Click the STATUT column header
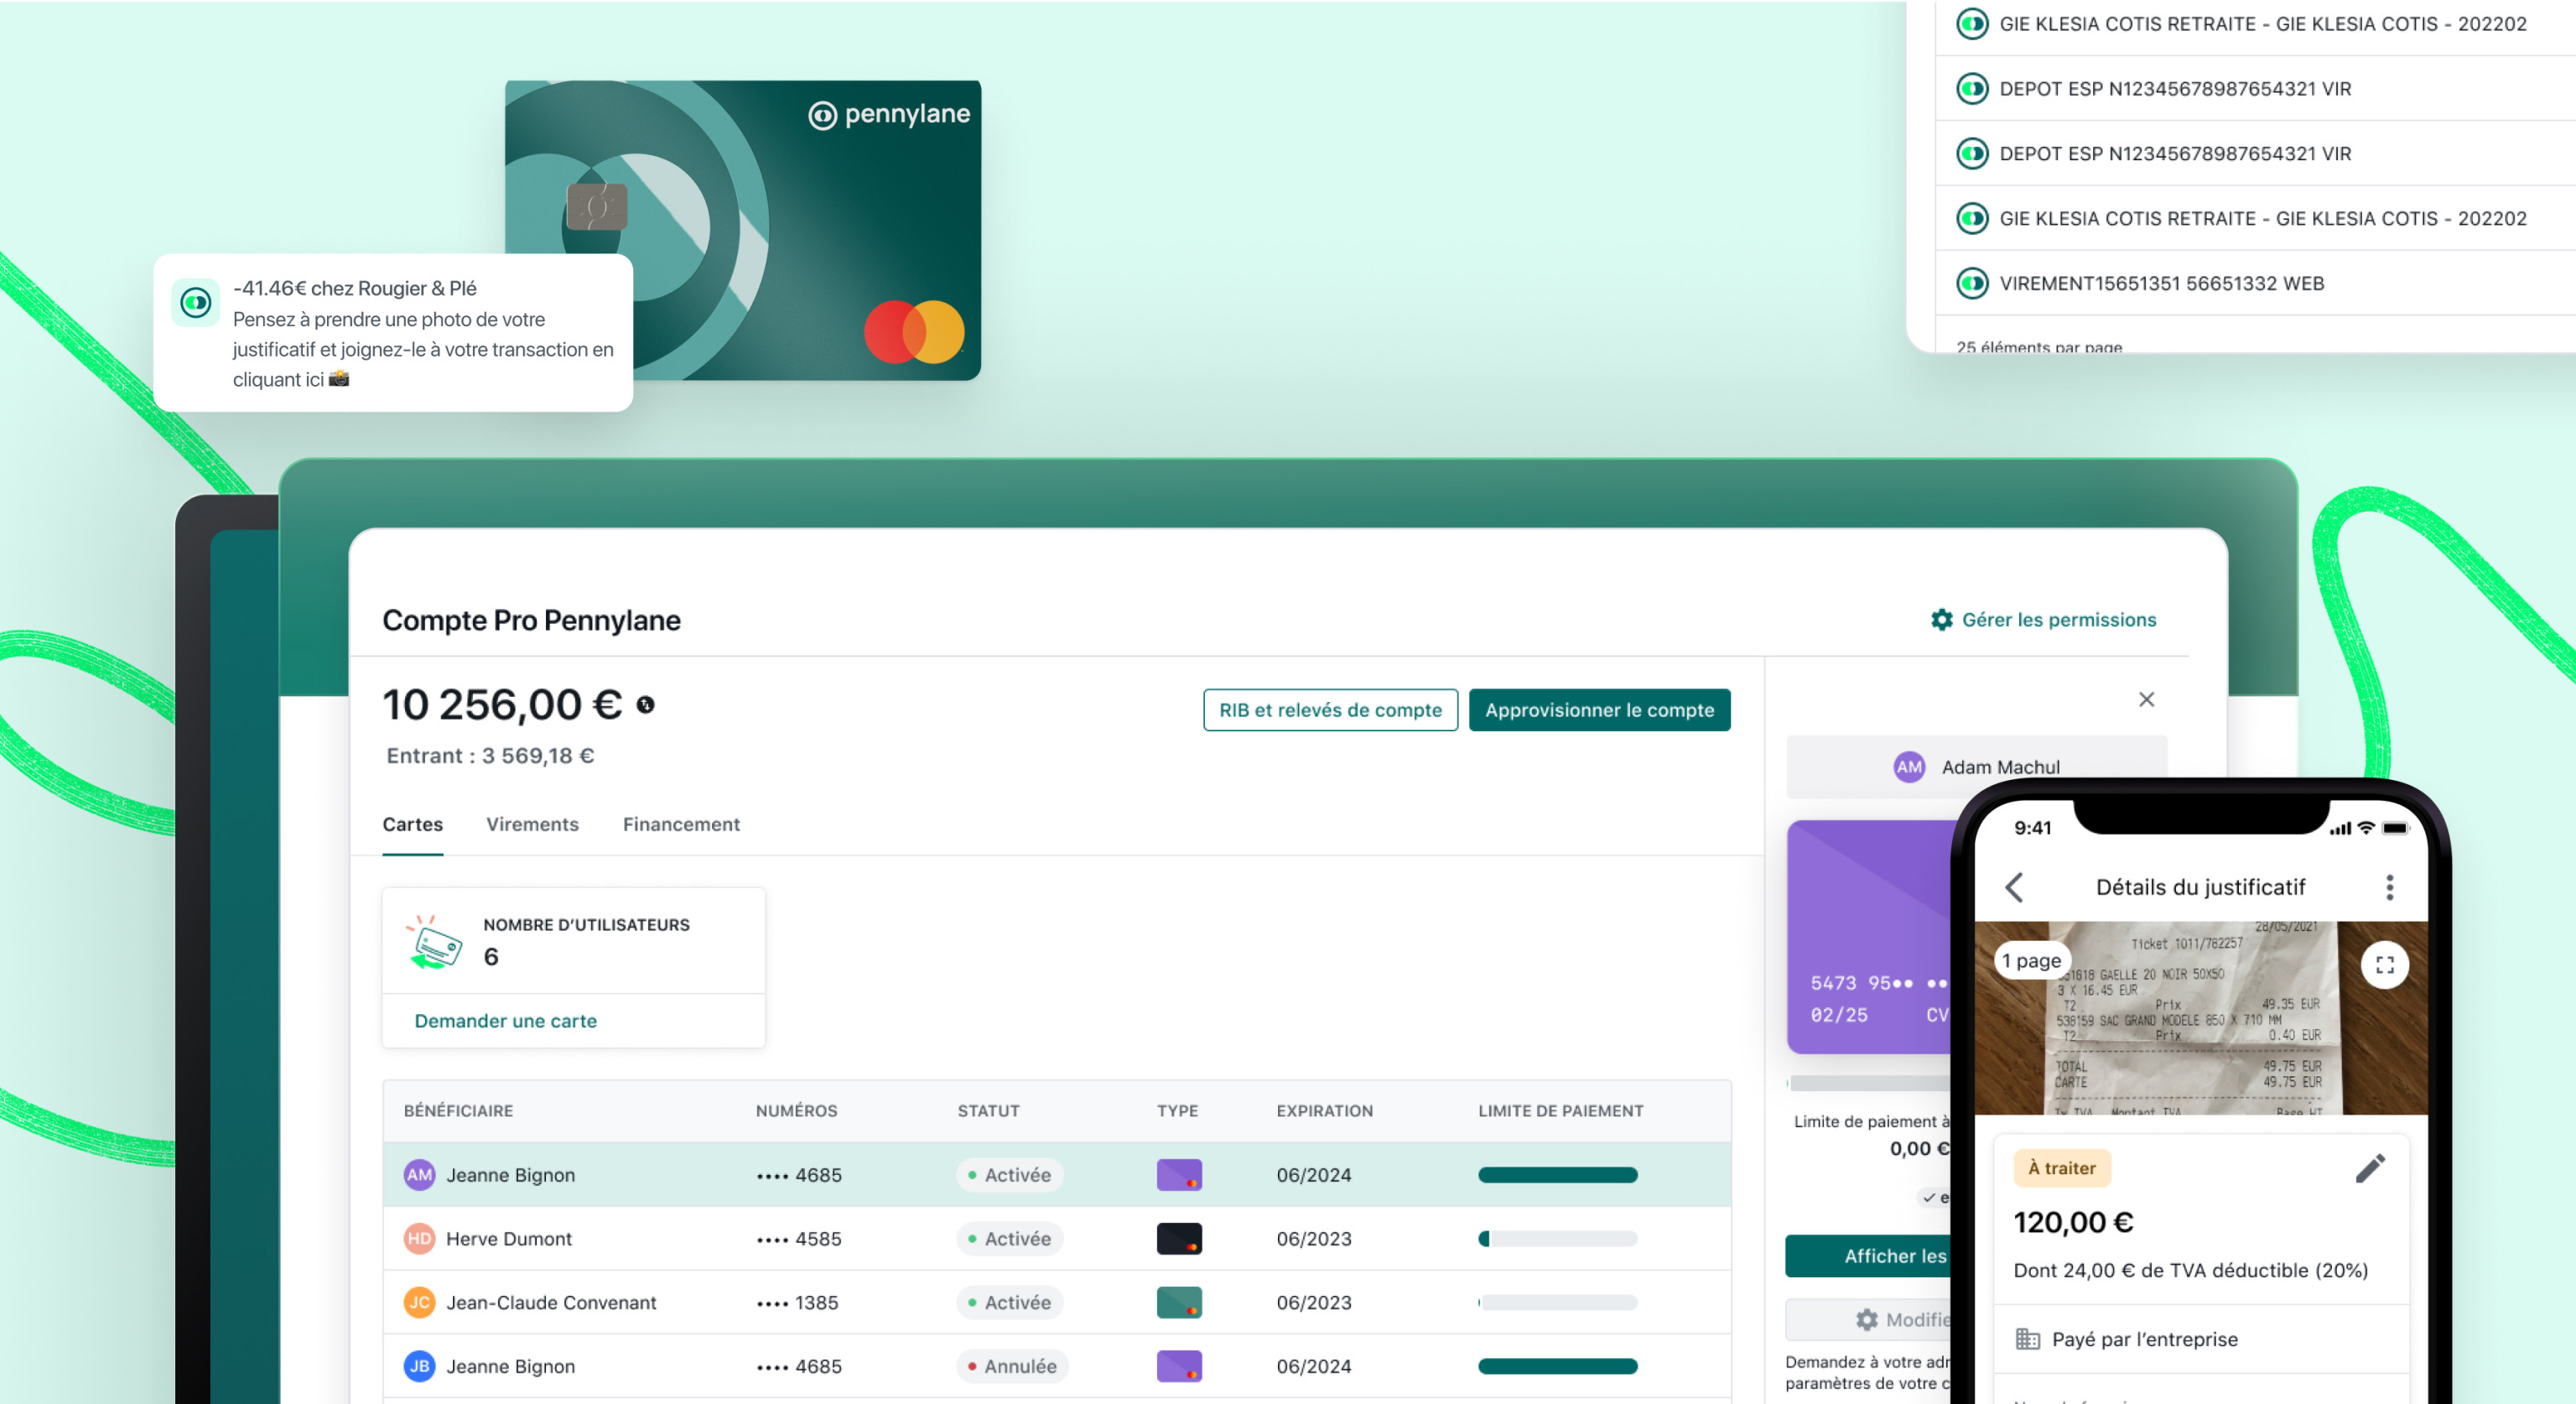Screen dimensions: 2576x1404 click(x=988, y=1111)
